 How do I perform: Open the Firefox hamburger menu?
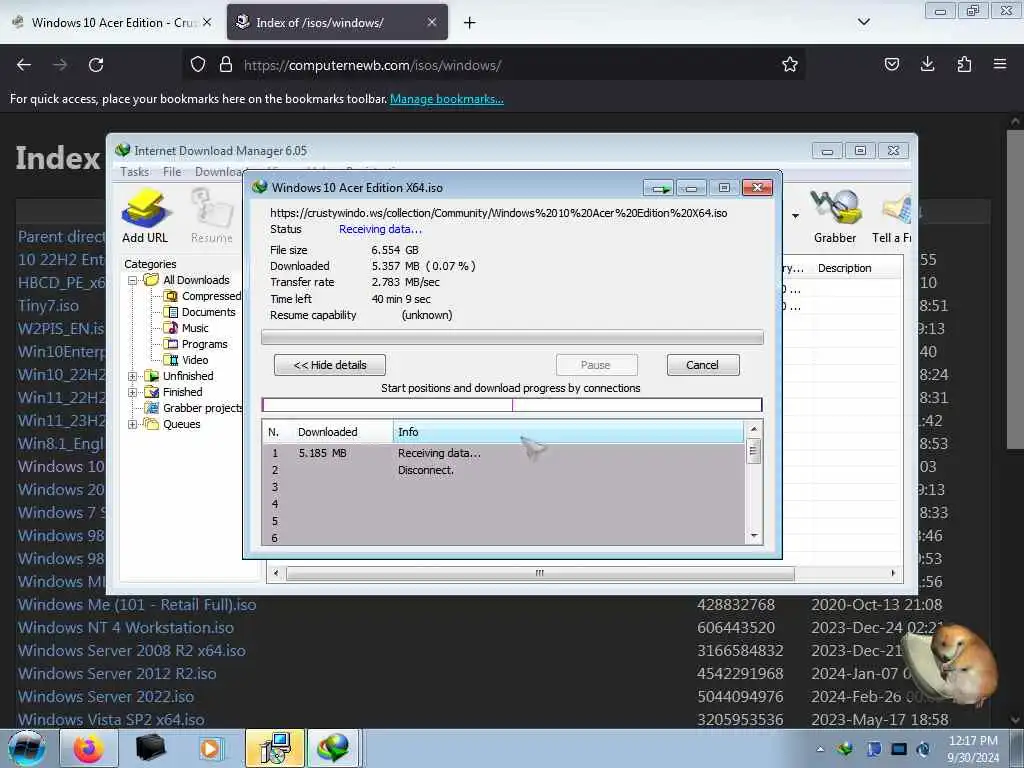[1000, 64]
